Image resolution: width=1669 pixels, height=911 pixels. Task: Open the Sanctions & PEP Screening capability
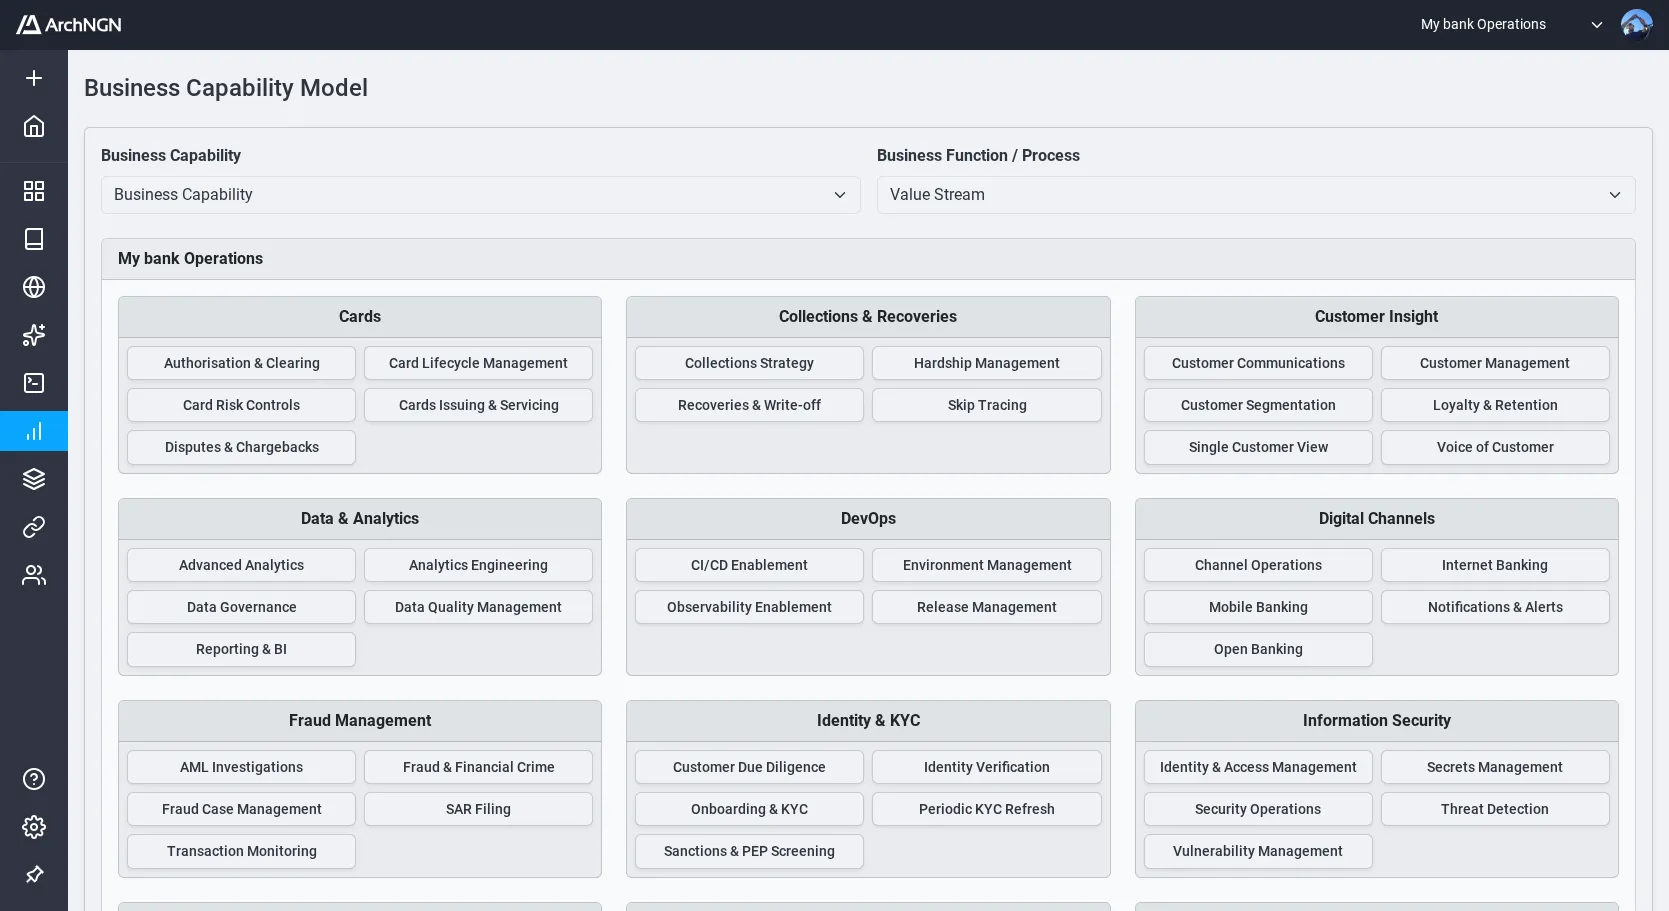(749, 851)
